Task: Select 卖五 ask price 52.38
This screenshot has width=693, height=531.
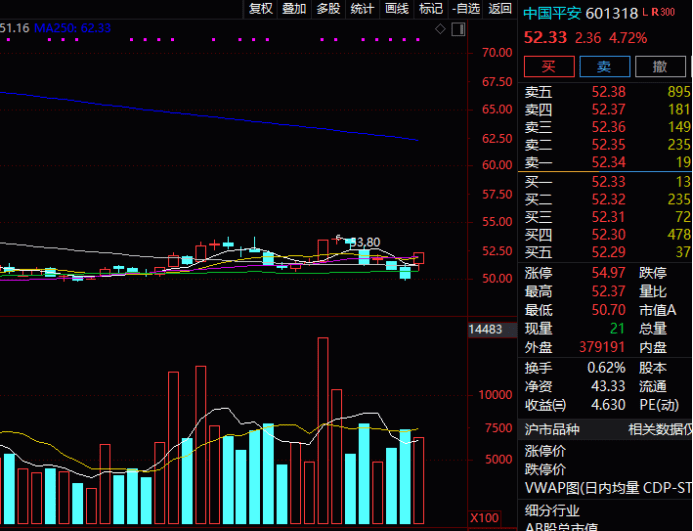Action: (609, 92)
